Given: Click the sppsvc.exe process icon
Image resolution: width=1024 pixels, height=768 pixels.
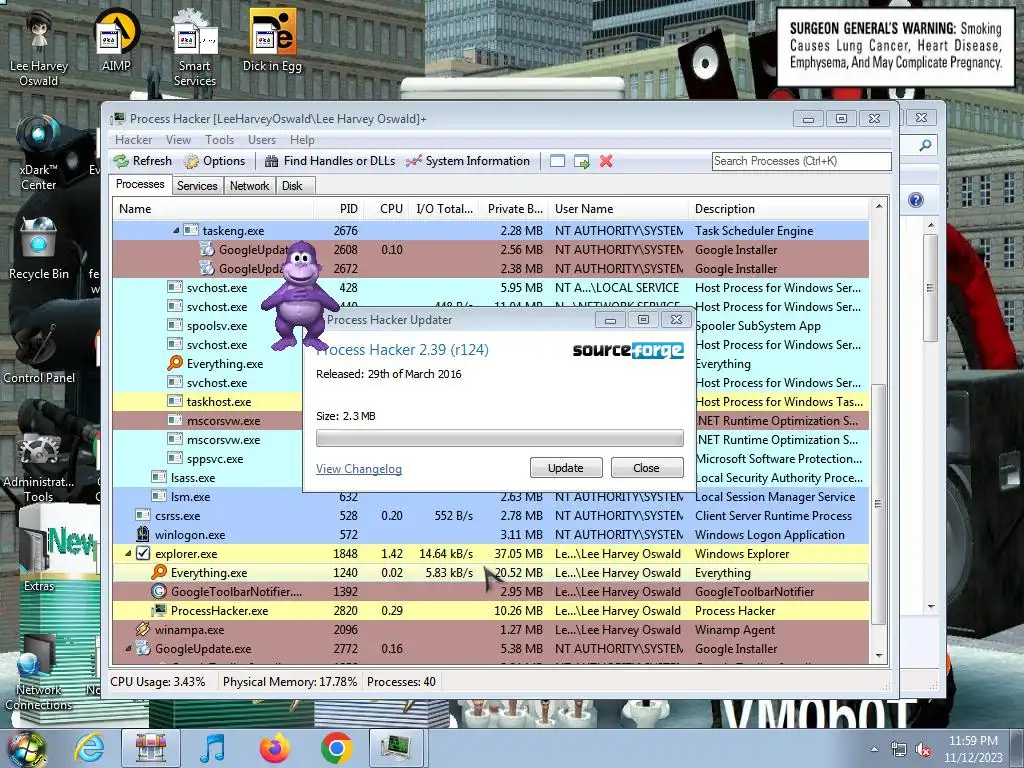Looking at the screenshot, I should coord(174,458).
